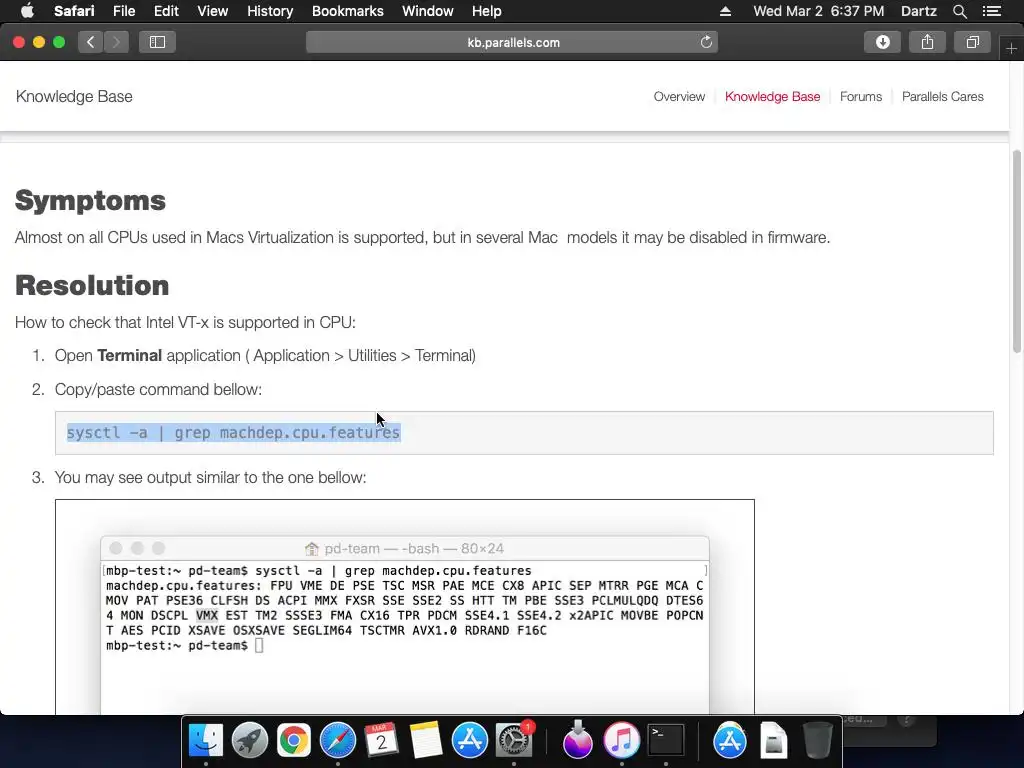Image resolution: width=1024 pixels, height=768 pixels.
Task: Switch to Safari compass icon in Dock
Action: coord(338,741)
